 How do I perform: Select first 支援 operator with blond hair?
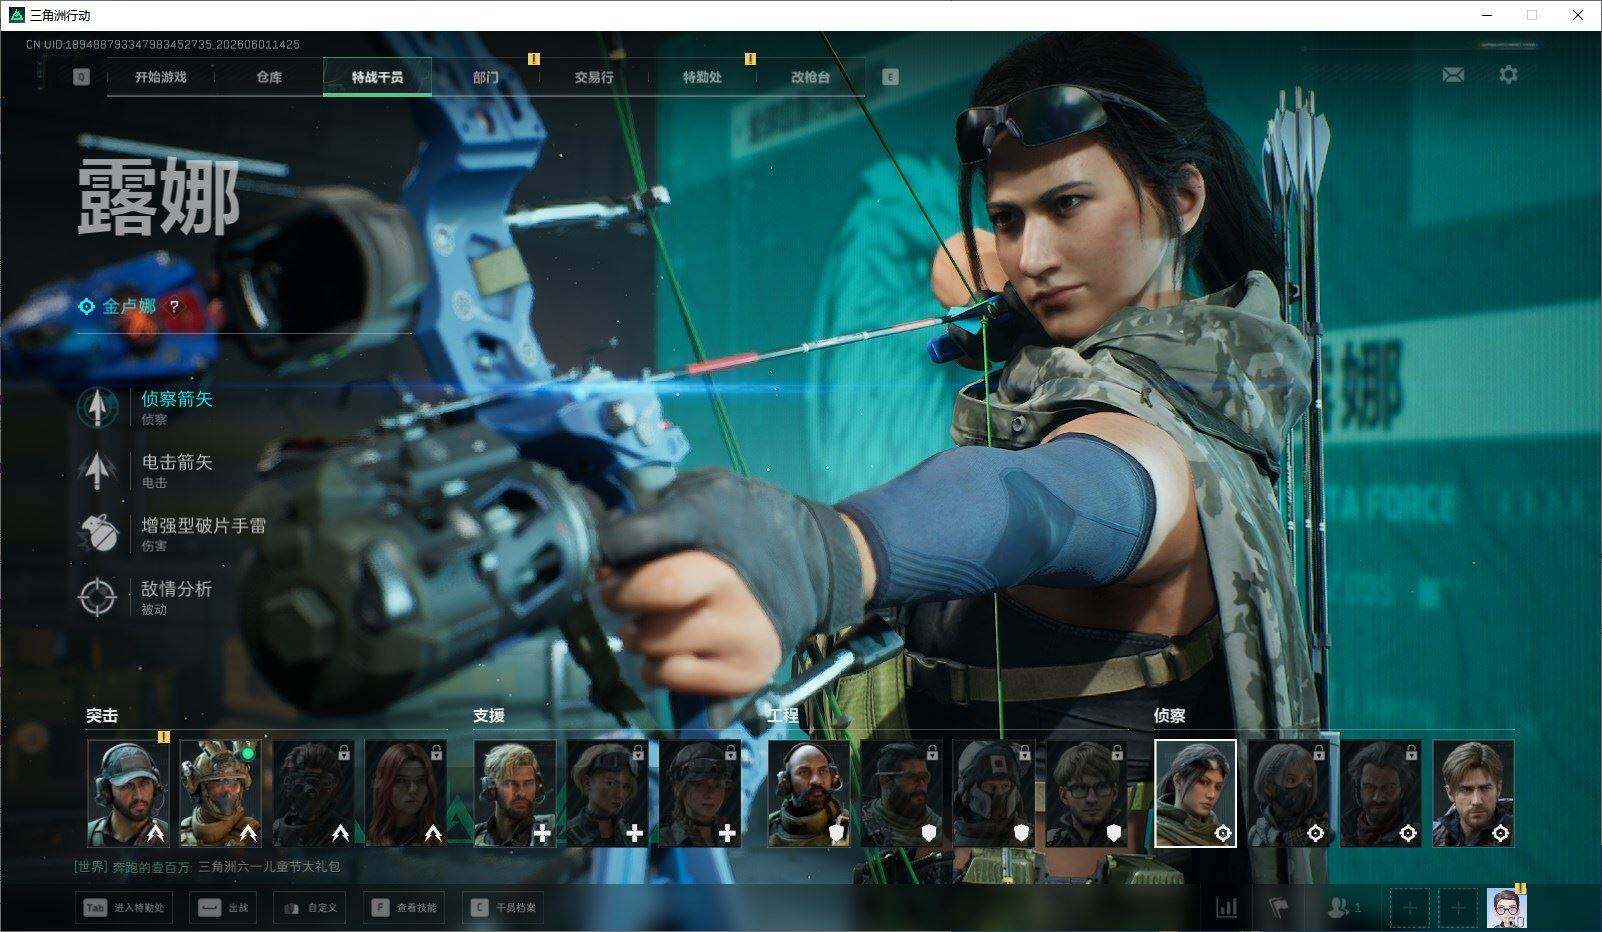[515, 793]
